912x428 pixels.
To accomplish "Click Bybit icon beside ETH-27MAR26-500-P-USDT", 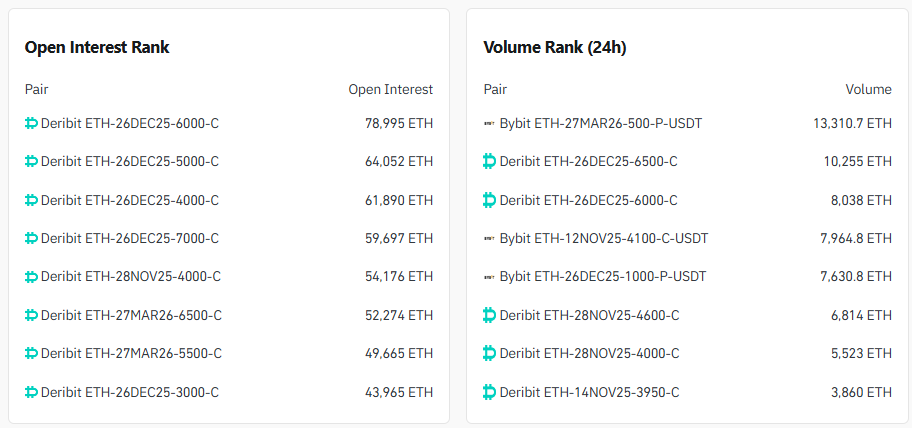I will coord(489,123).
